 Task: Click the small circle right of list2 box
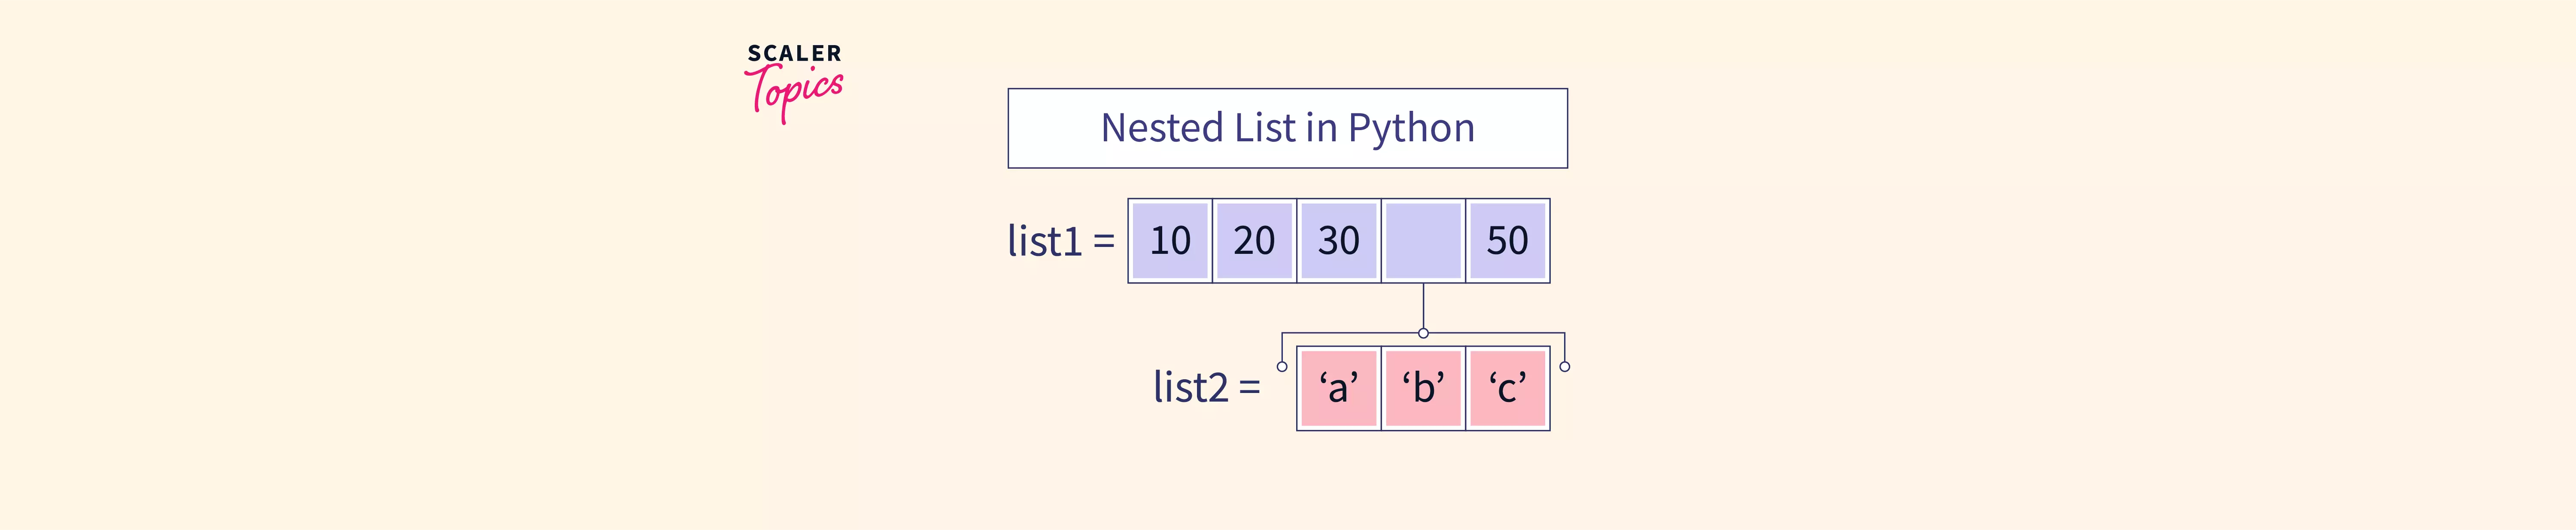[x=1565, y=367]
